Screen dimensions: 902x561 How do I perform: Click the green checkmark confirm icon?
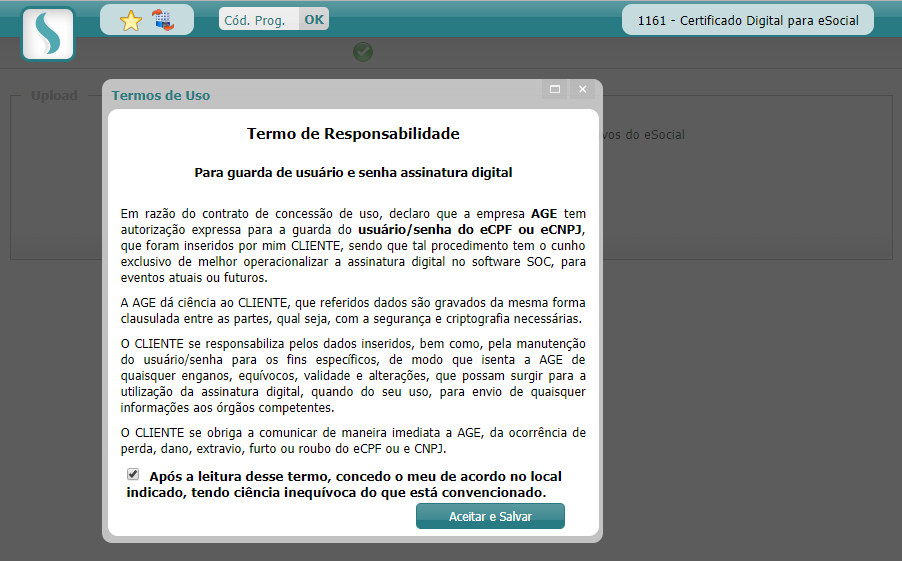363,52
